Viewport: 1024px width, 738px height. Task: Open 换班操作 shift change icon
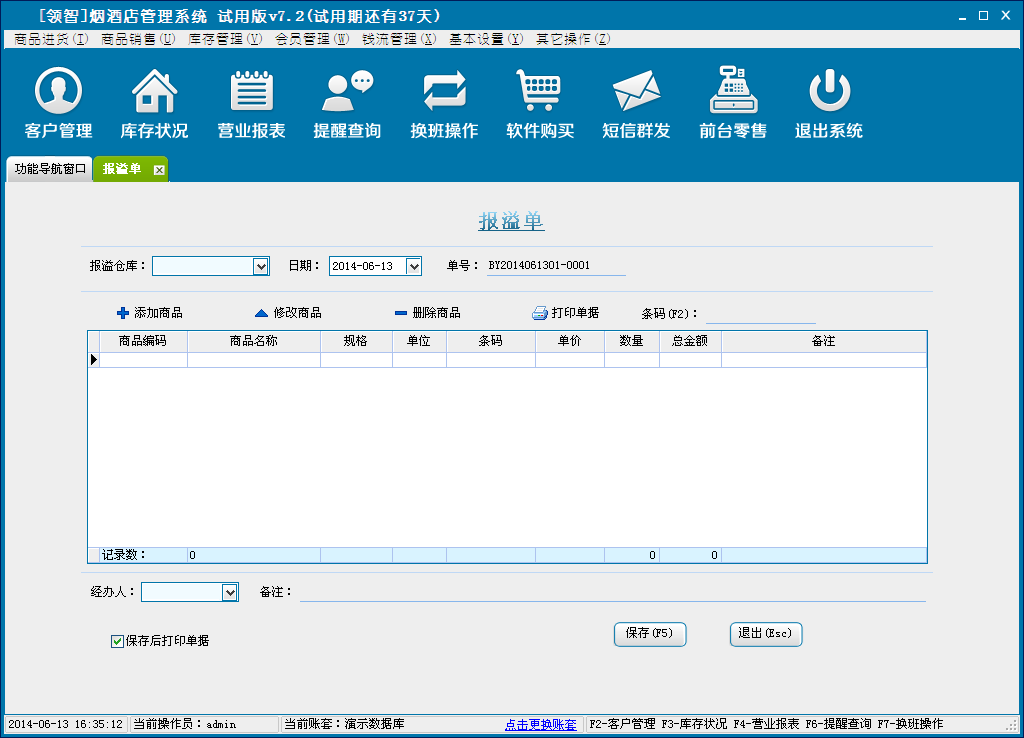tap(444, 92)
